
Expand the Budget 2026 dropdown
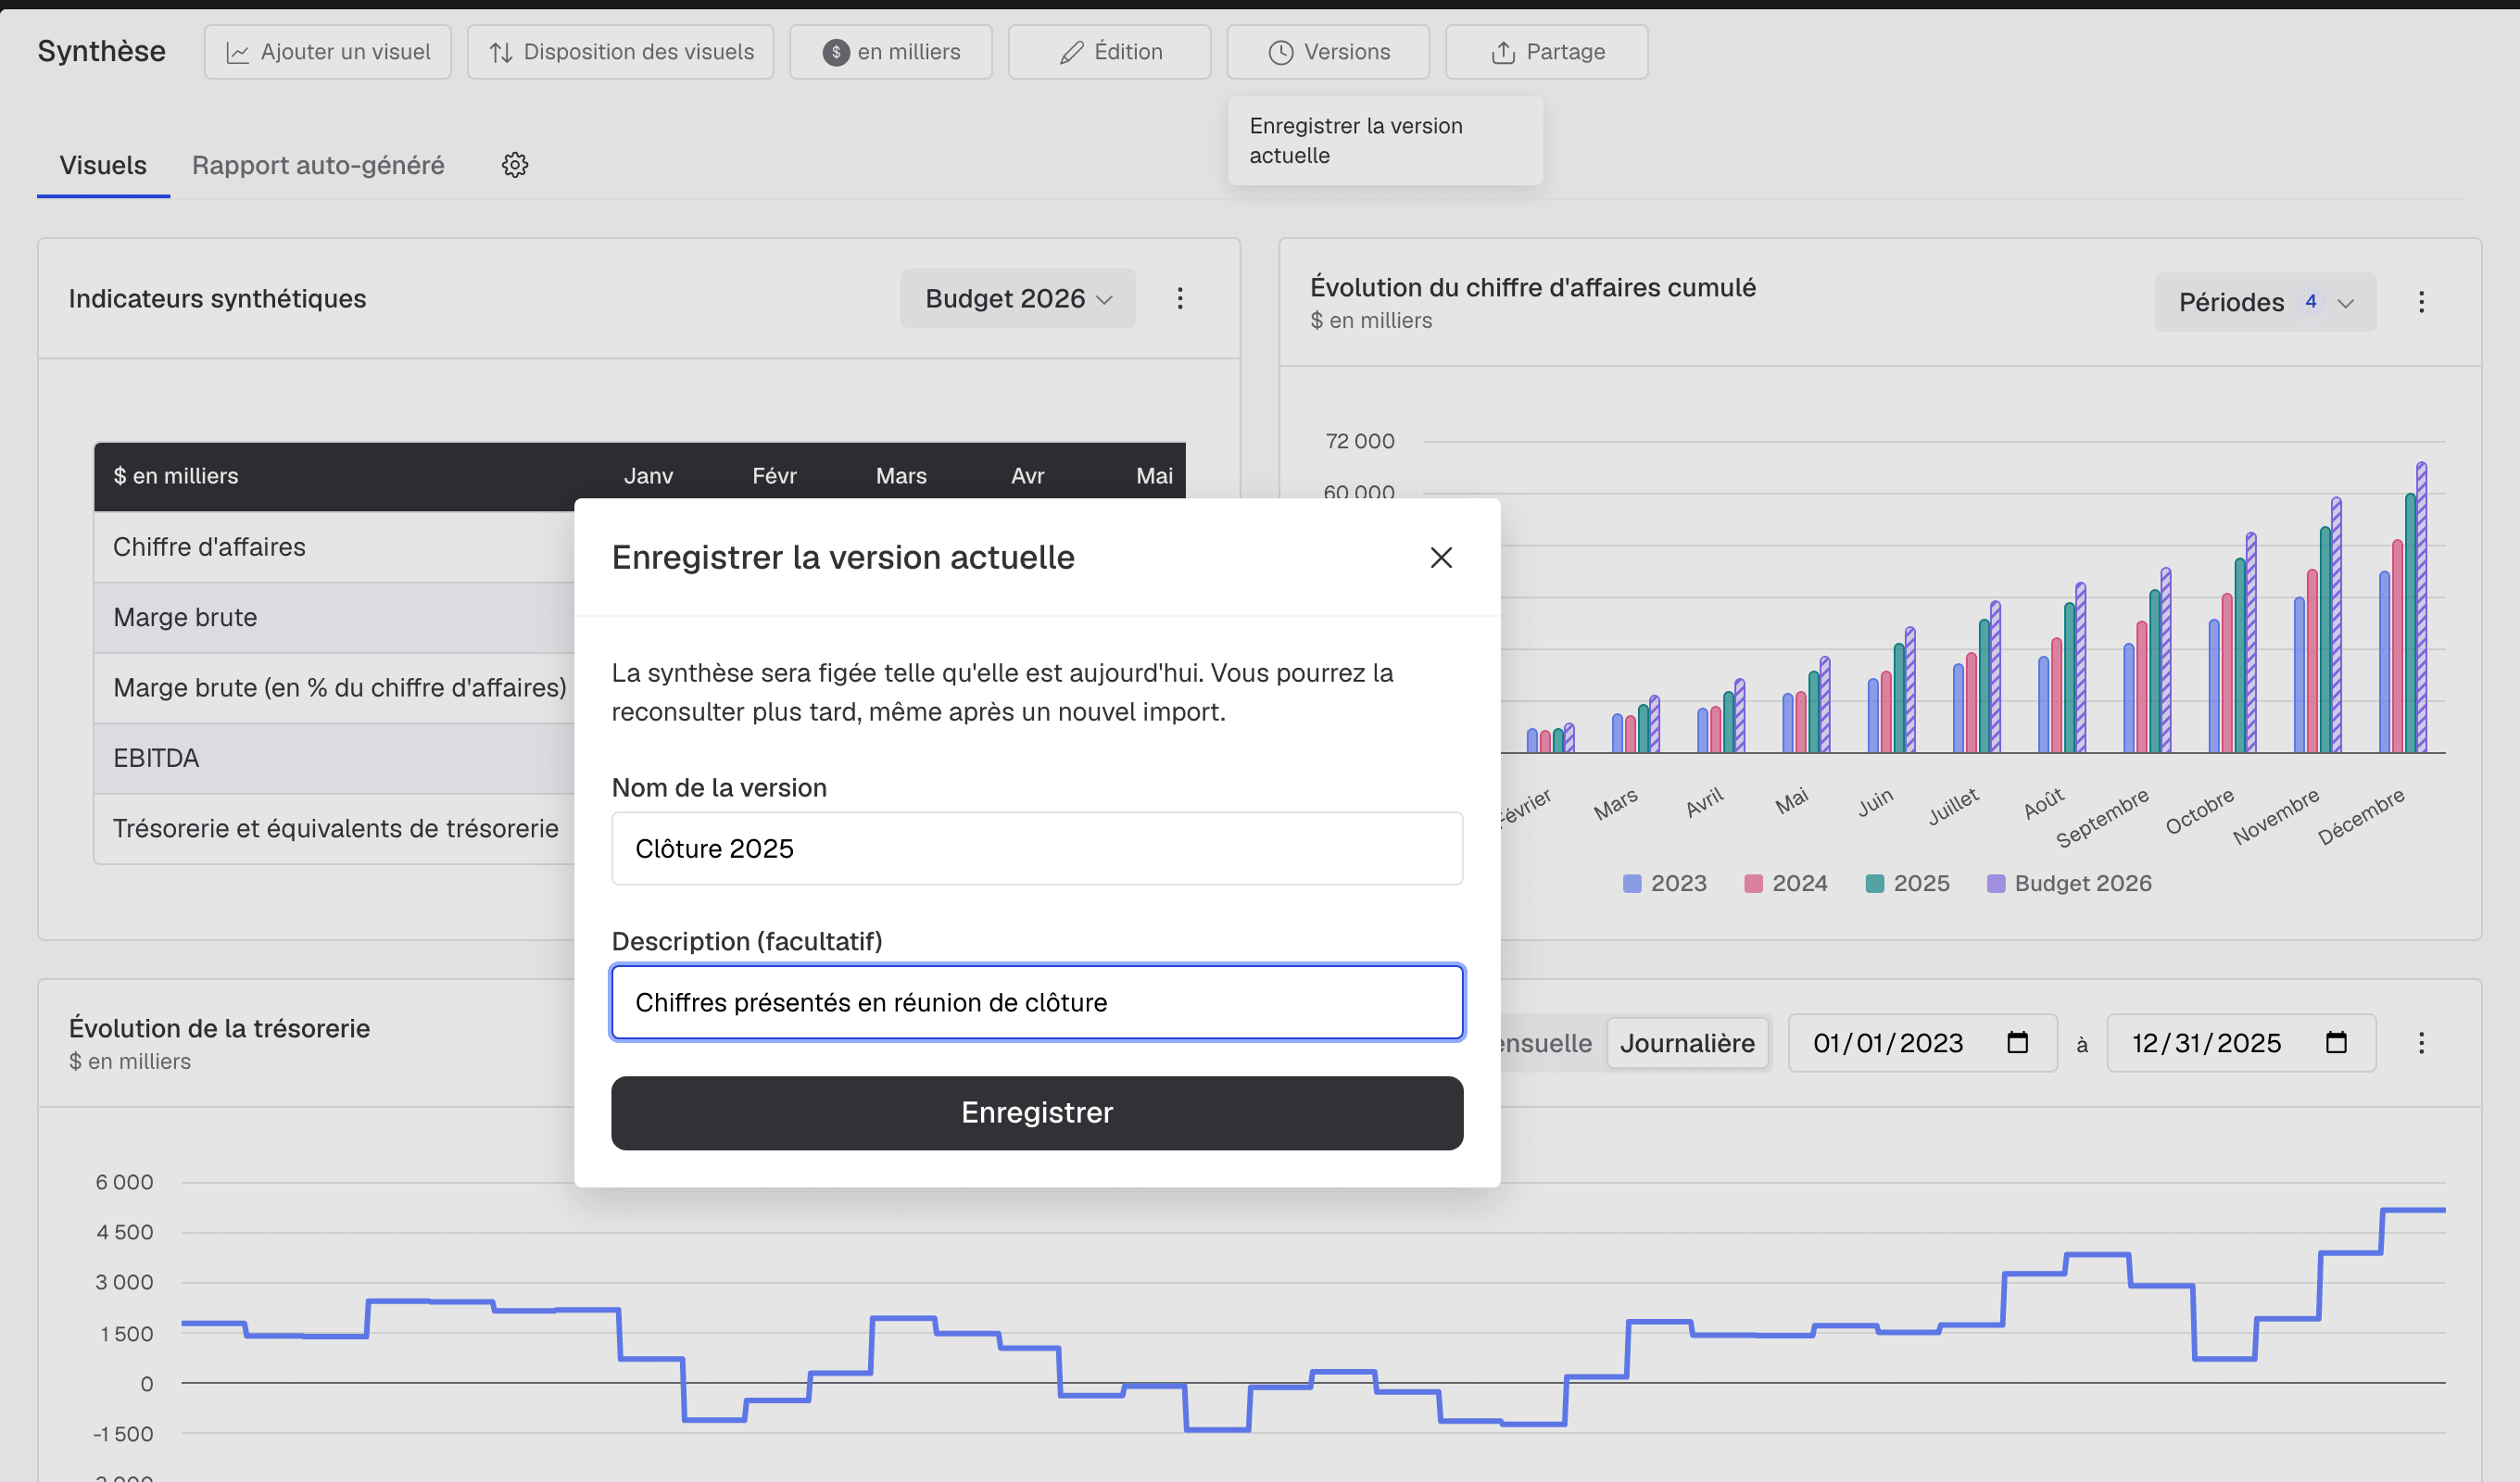[x=1018, y=298]
